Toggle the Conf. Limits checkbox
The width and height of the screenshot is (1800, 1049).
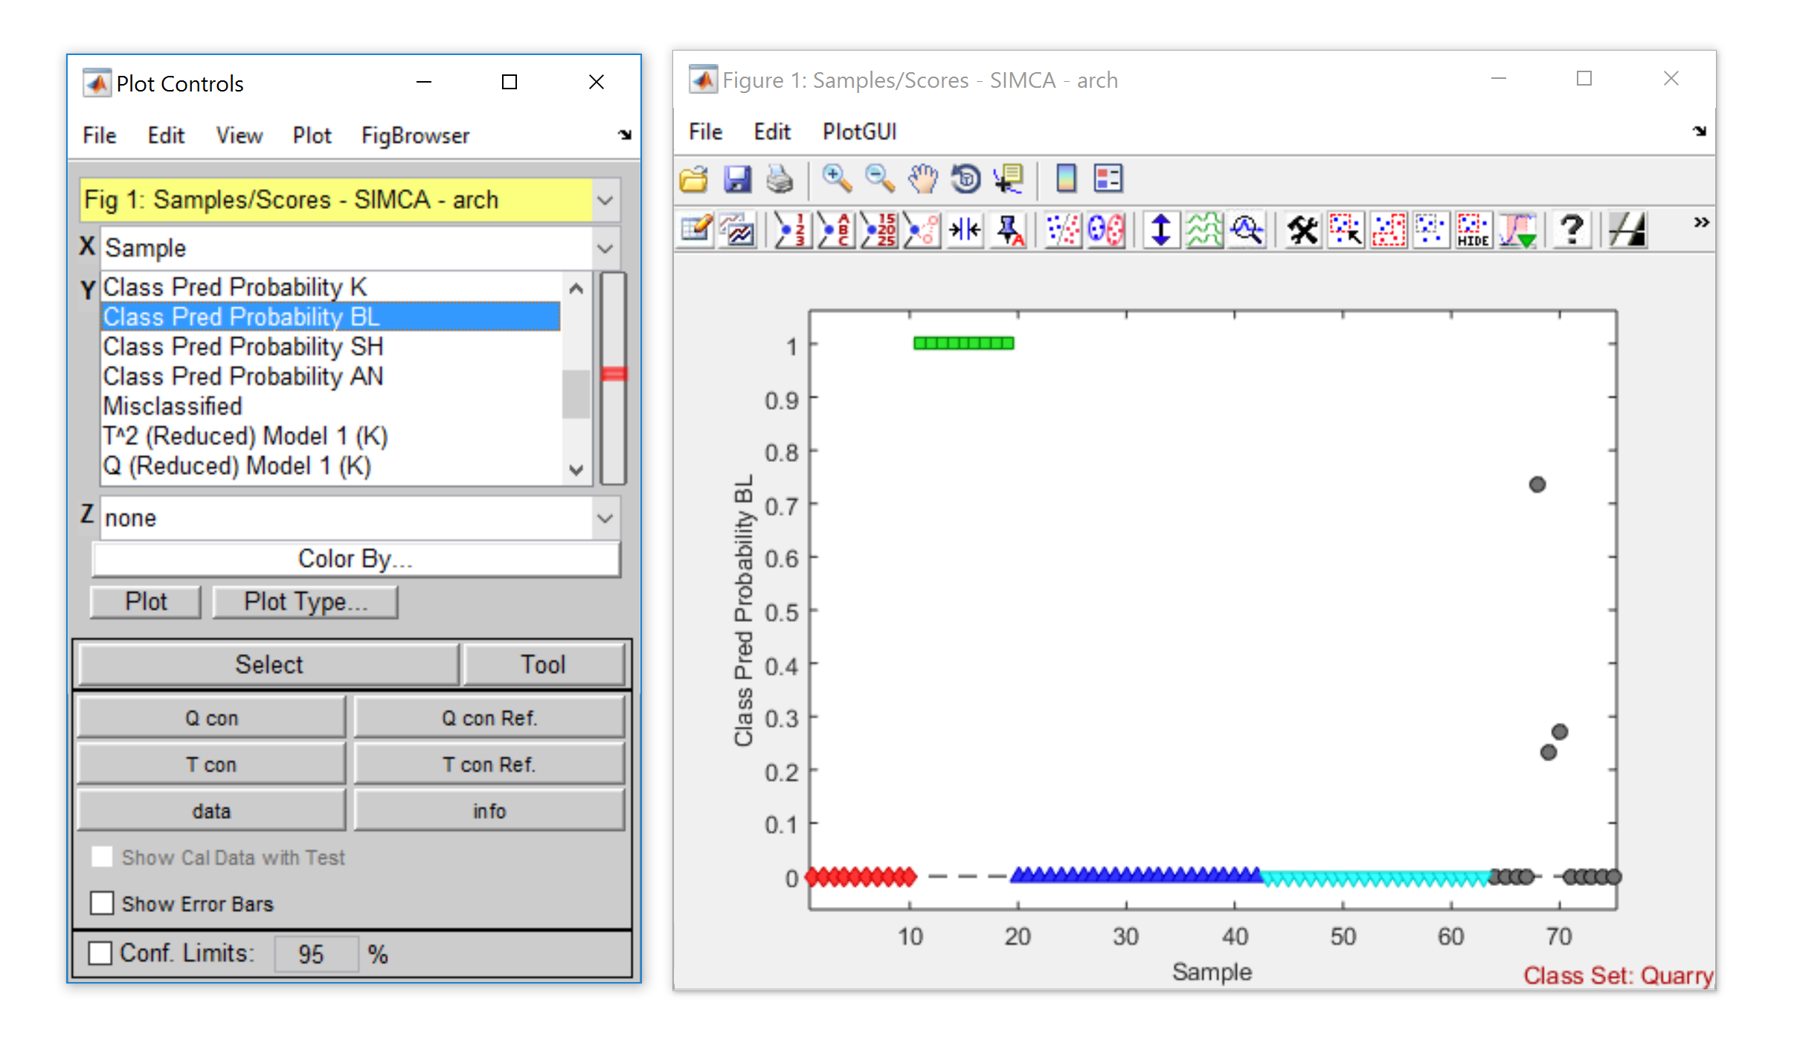[100, 954]
